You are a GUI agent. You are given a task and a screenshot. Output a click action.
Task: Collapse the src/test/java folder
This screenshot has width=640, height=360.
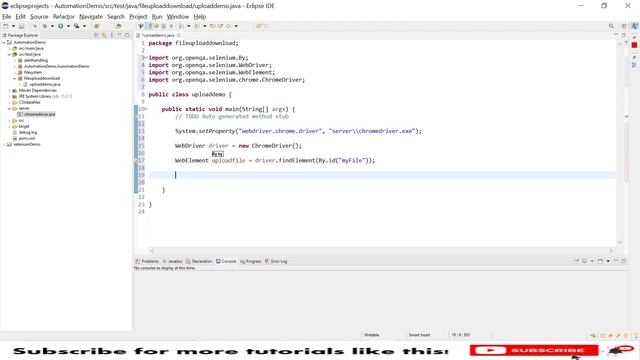click(x=10, y=54)
